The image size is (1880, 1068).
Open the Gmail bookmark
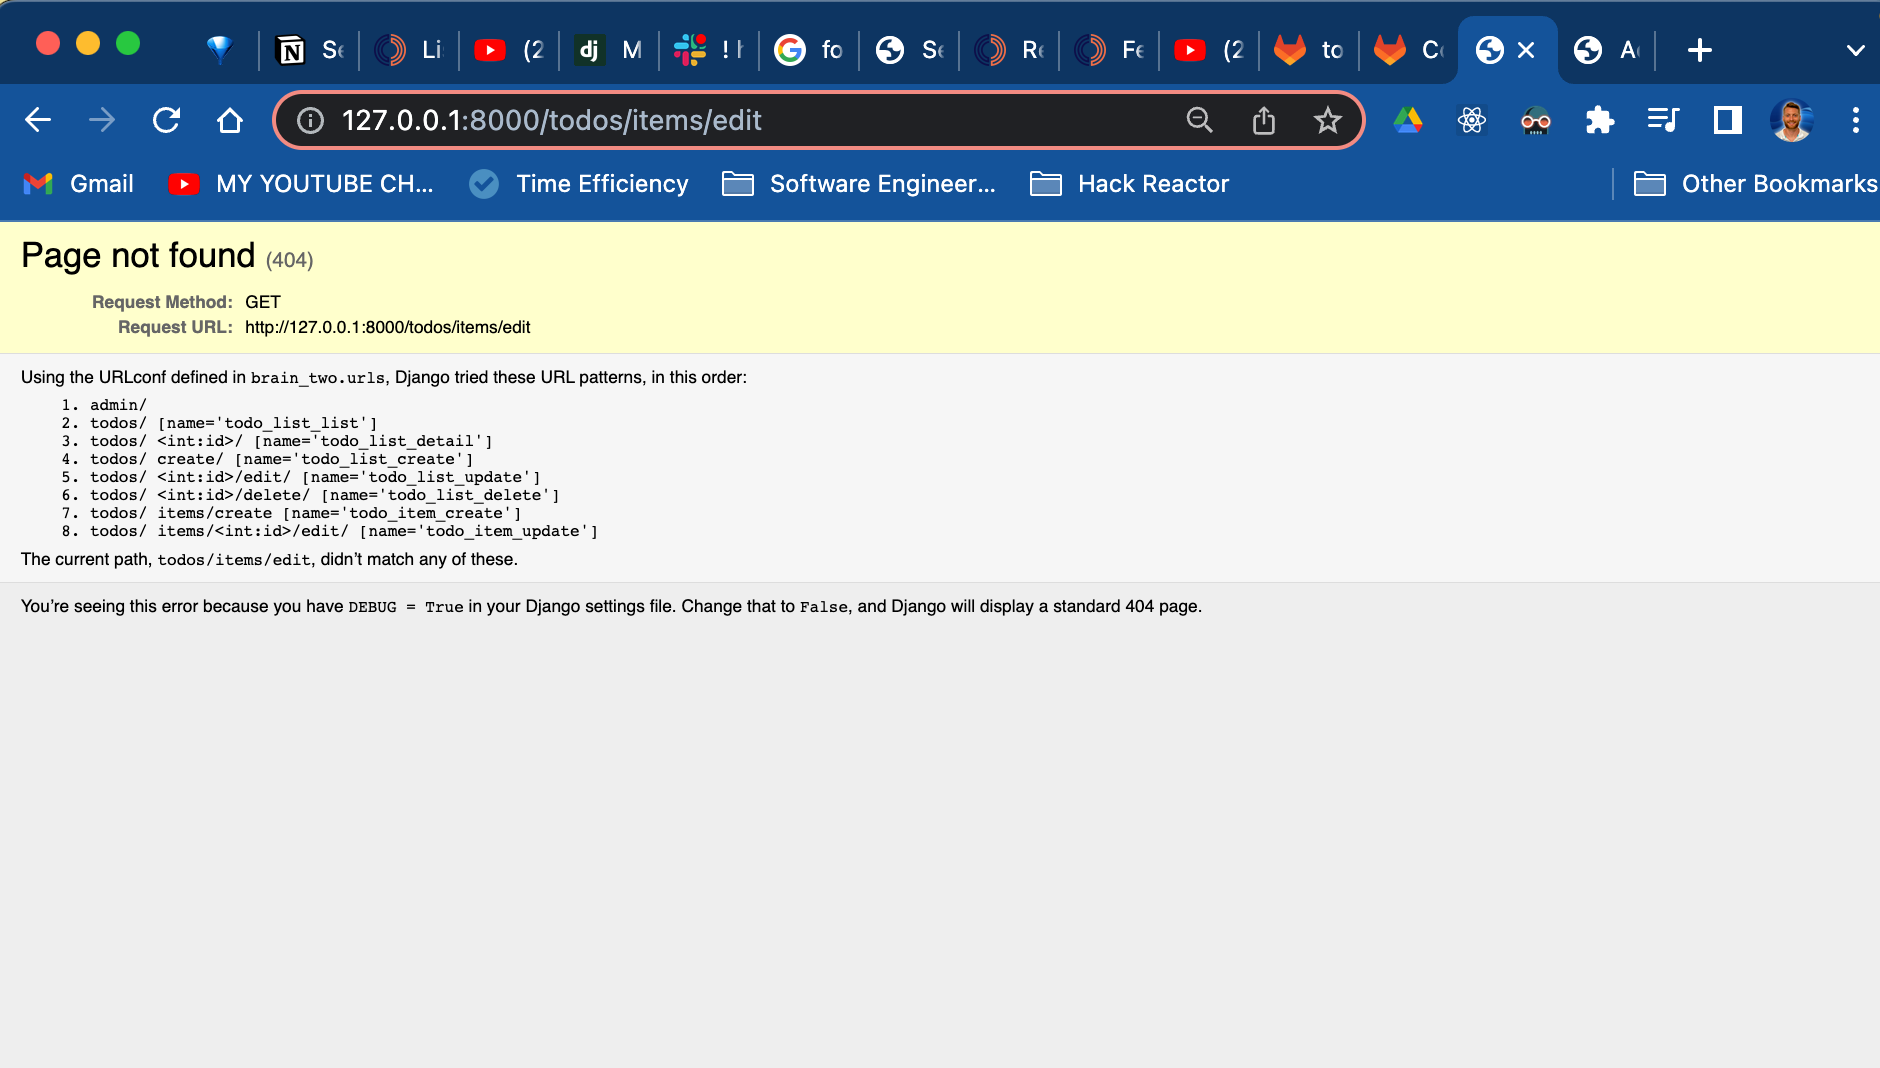point(79,184)
